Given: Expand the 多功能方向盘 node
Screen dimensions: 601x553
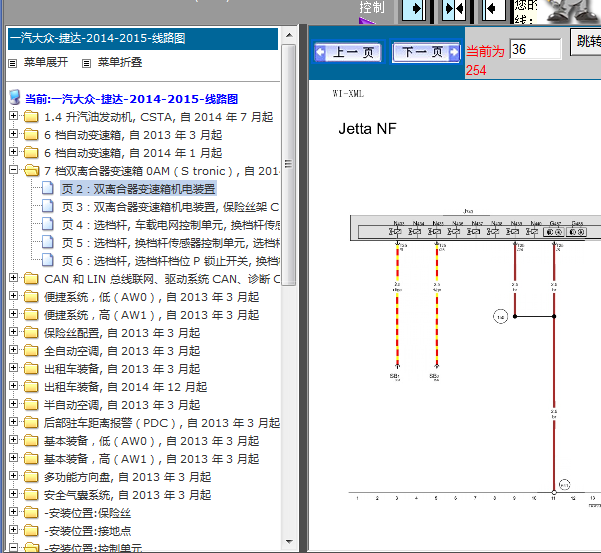Looking at the screenshot, I should click(13, 476).
